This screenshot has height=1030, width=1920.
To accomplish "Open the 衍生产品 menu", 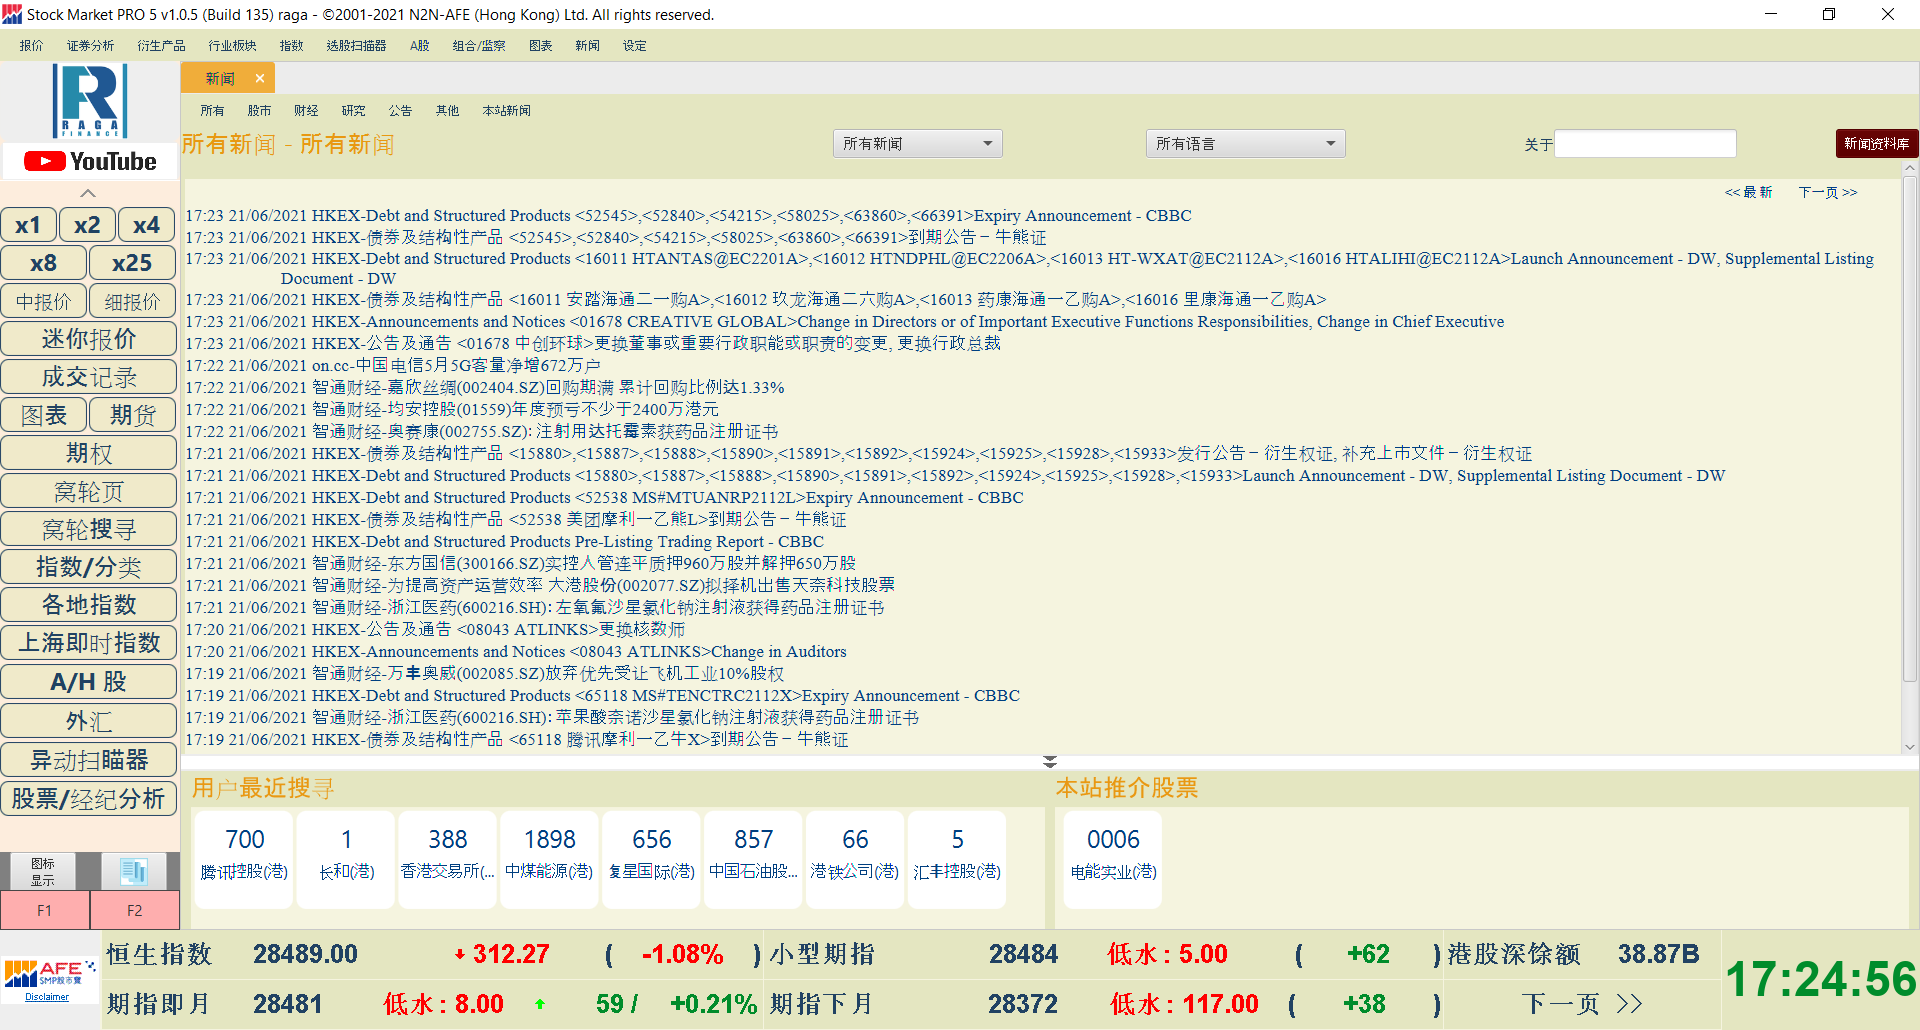I will [161, 46].
